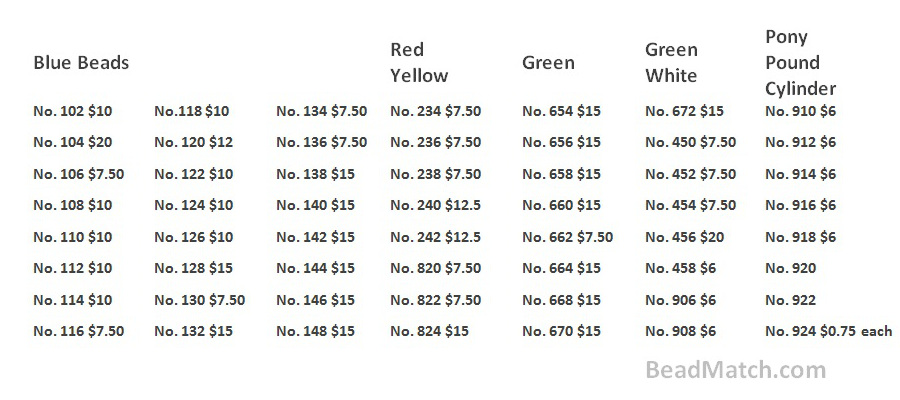Click the No. 120 $12 item
900x400 pixels.
click(193, 142)
